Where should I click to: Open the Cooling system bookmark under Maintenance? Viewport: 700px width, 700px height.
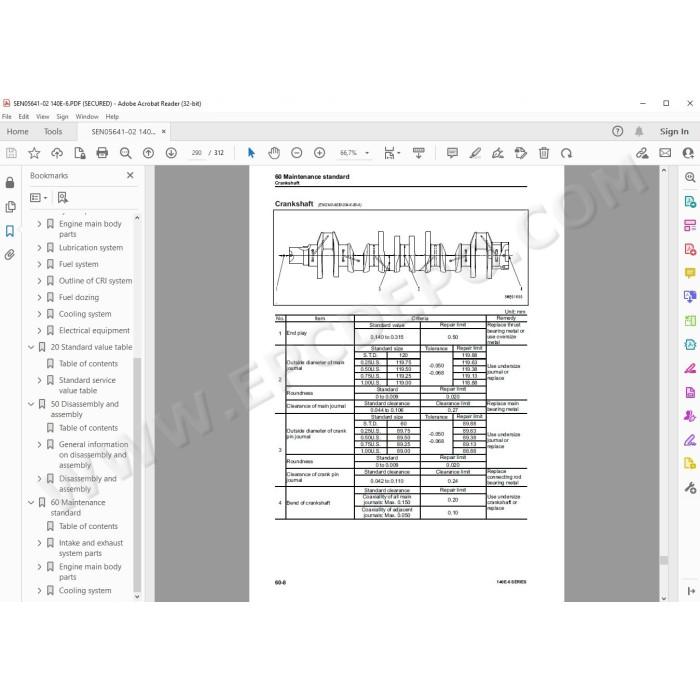coord(85,590)
